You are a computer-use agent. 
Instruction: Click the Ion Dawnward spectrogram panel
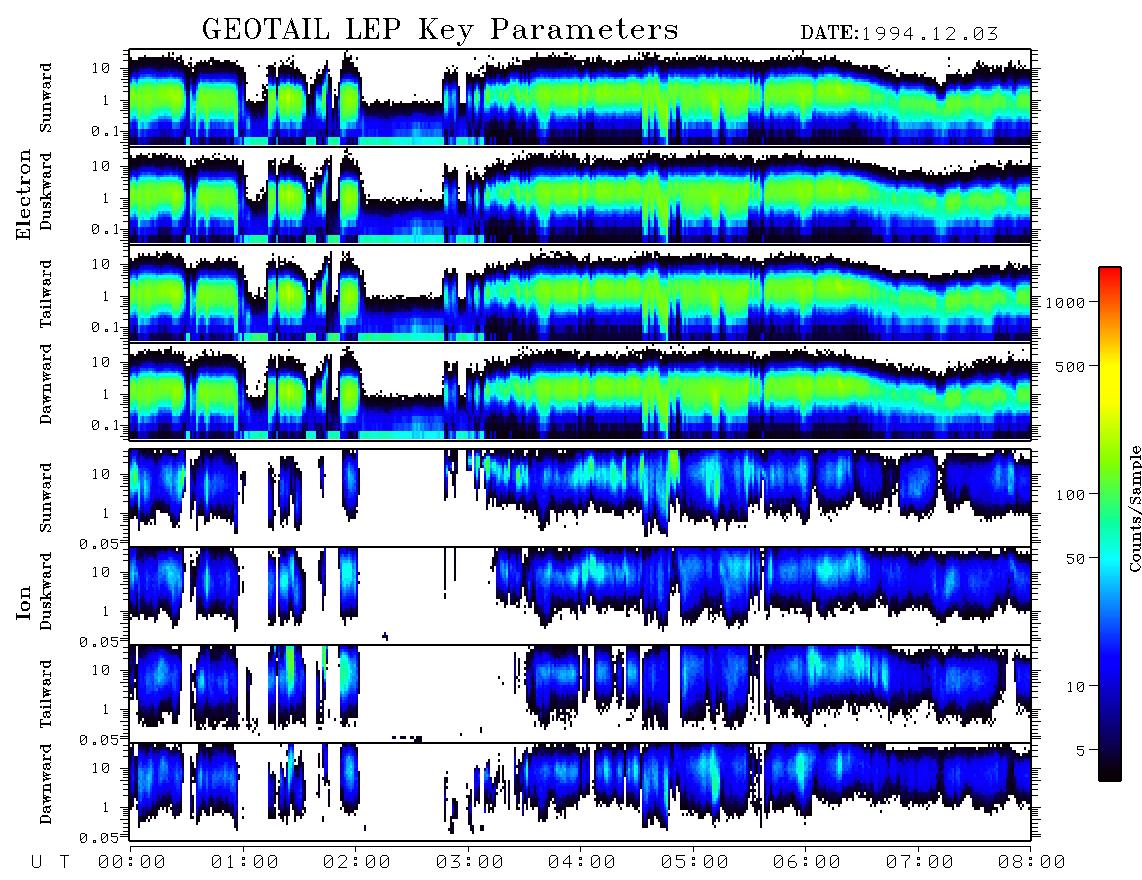click(580, 792)
